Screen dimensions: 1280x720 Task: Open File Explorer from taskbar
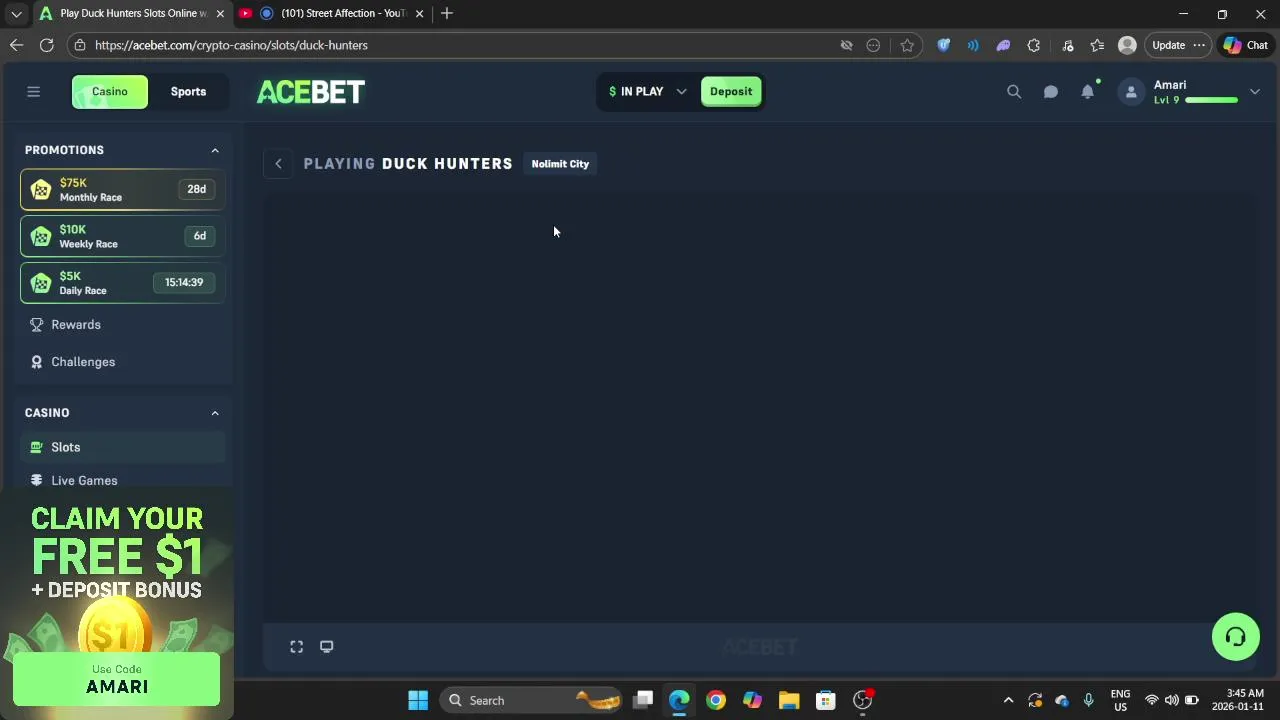[x=789, y=700]
